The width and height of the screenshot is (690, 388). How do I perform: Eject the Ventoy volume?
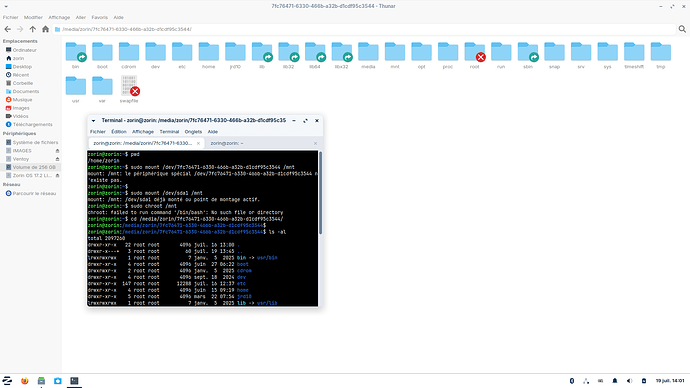click(57, 159)
